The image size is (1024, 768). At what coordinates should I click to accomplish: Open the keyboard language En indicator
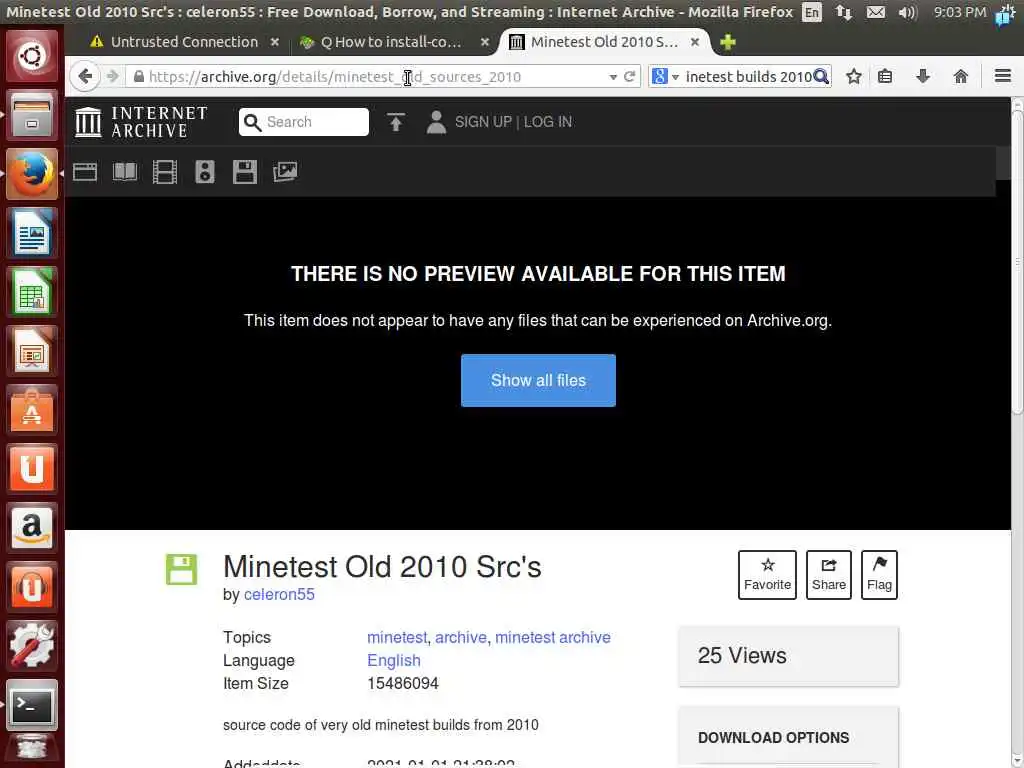pos(812,12)
